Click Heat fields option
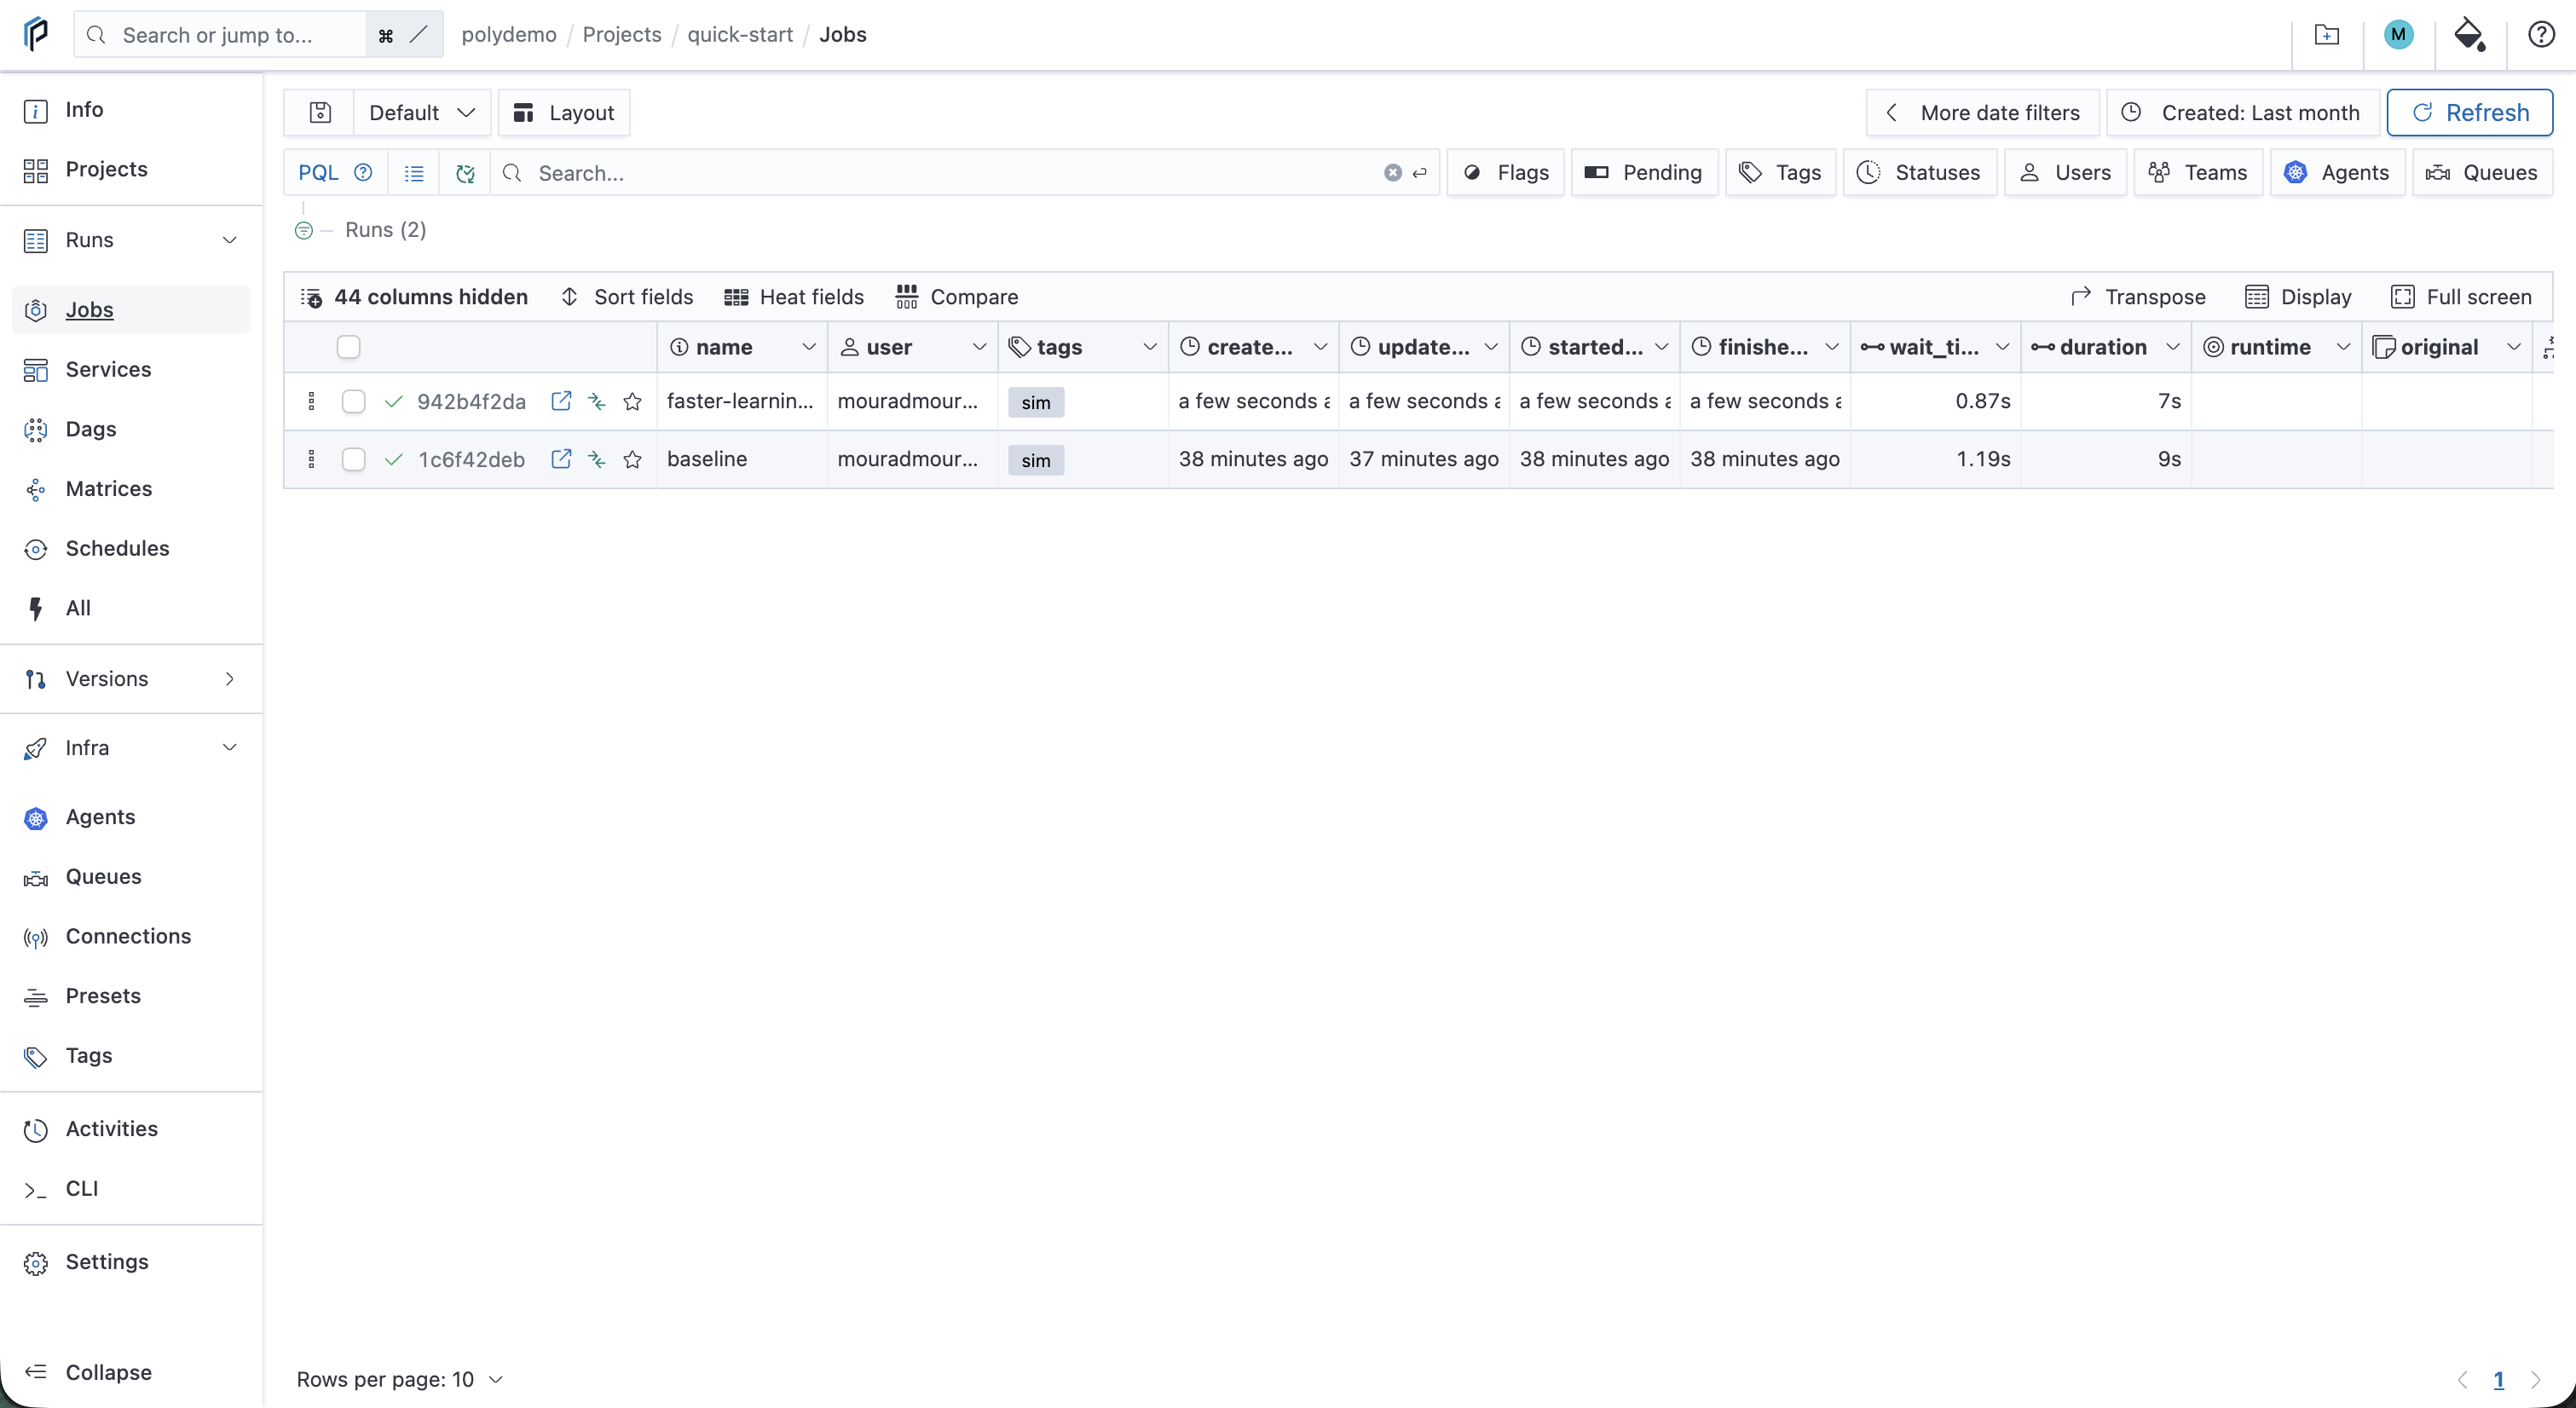2576x1408 pixels. pos(794,297)
